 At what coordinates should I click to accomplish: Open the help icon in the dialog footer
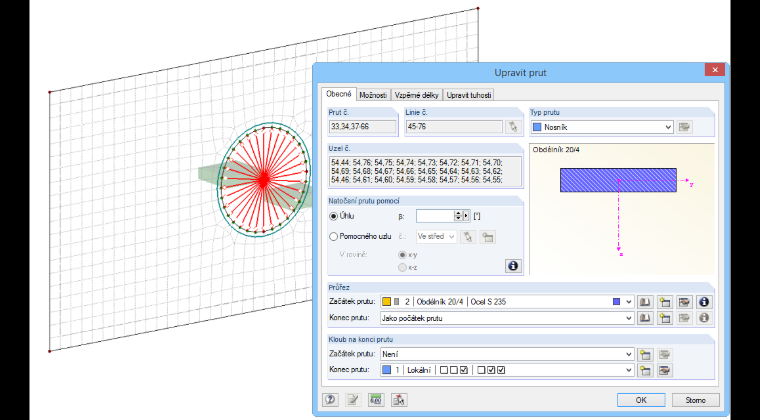point(331,400)
